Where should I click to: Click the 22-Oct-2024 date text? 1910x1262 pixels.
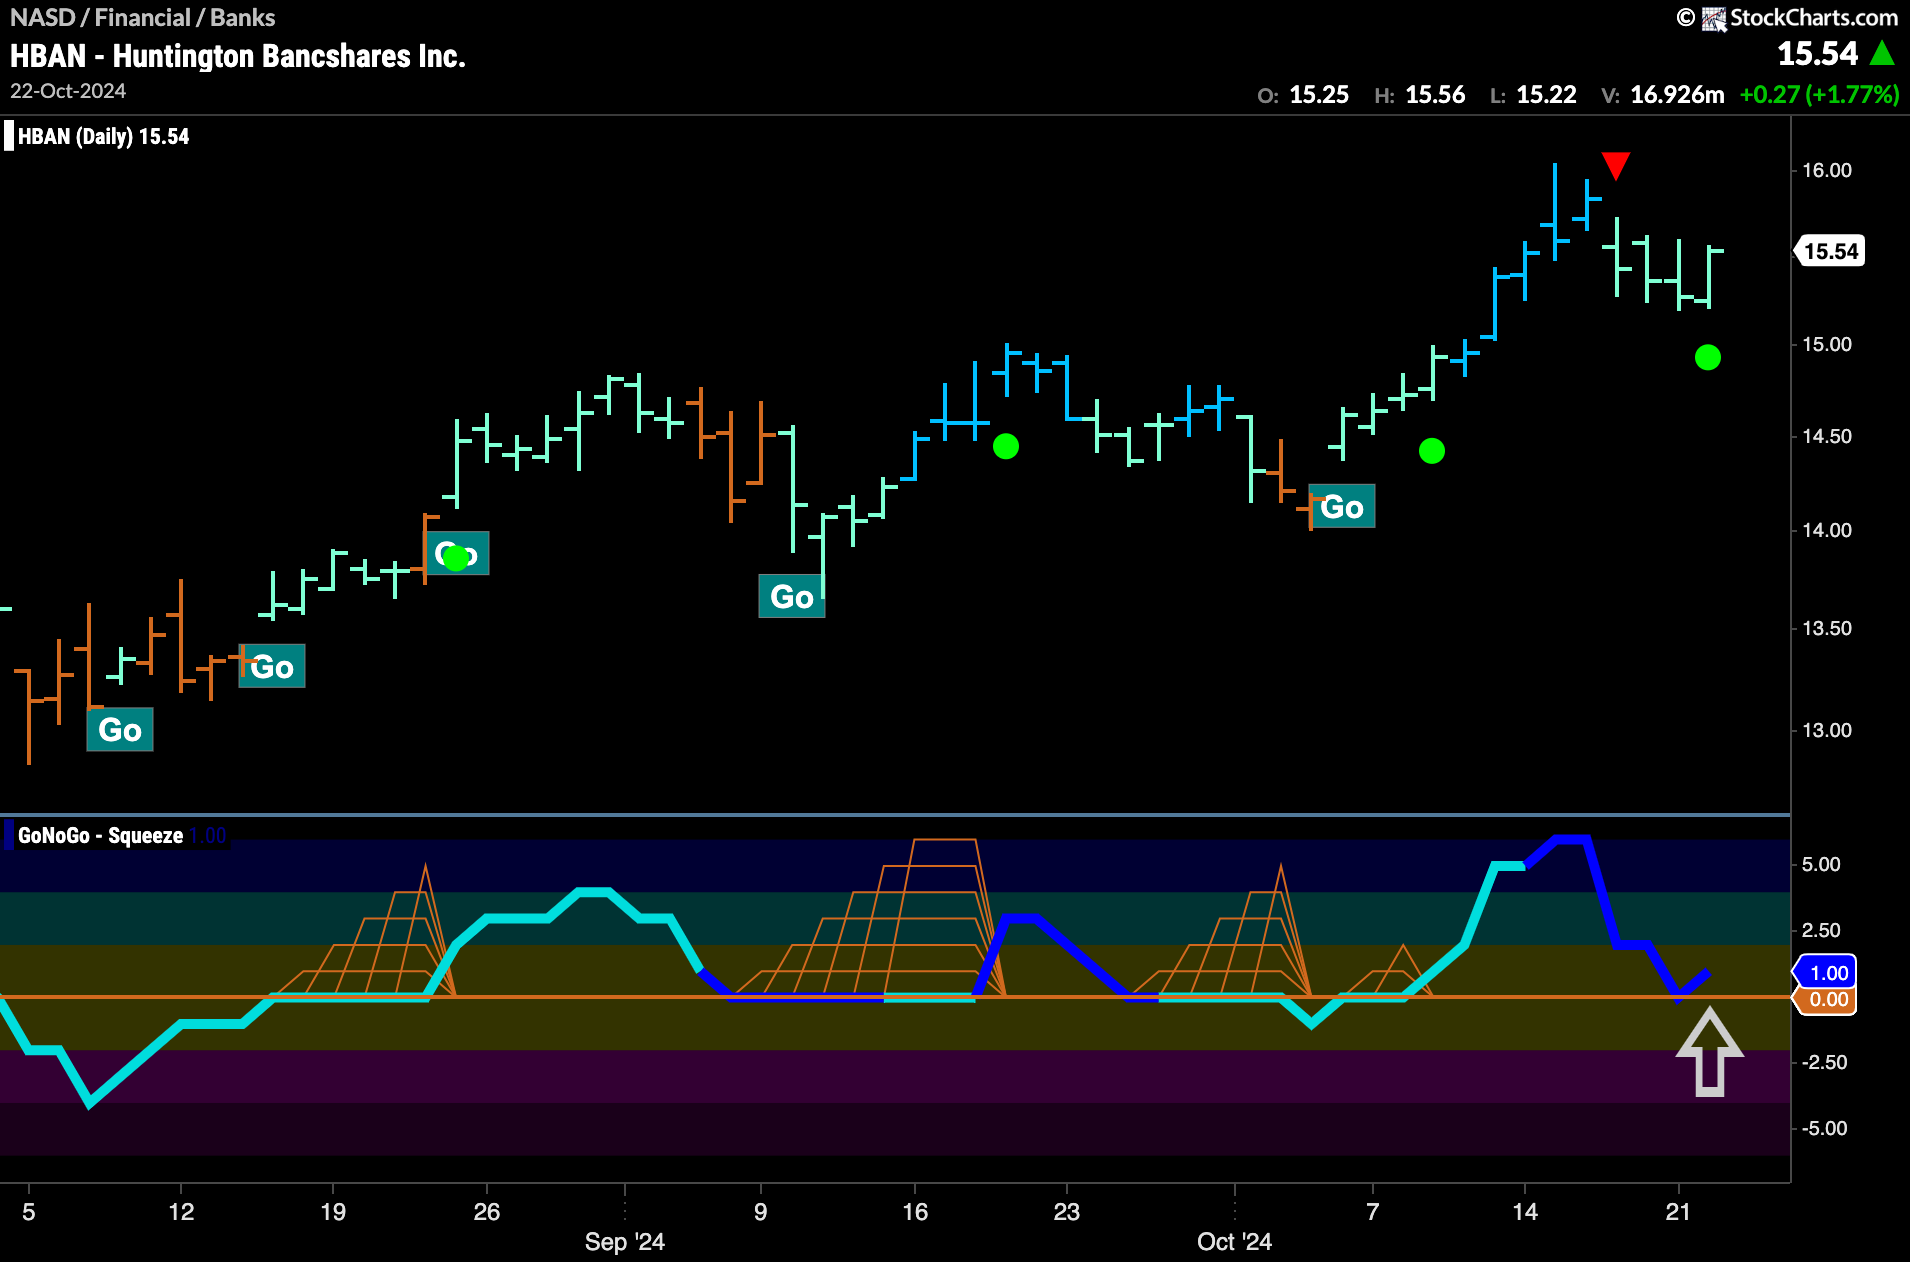[68, 91]
